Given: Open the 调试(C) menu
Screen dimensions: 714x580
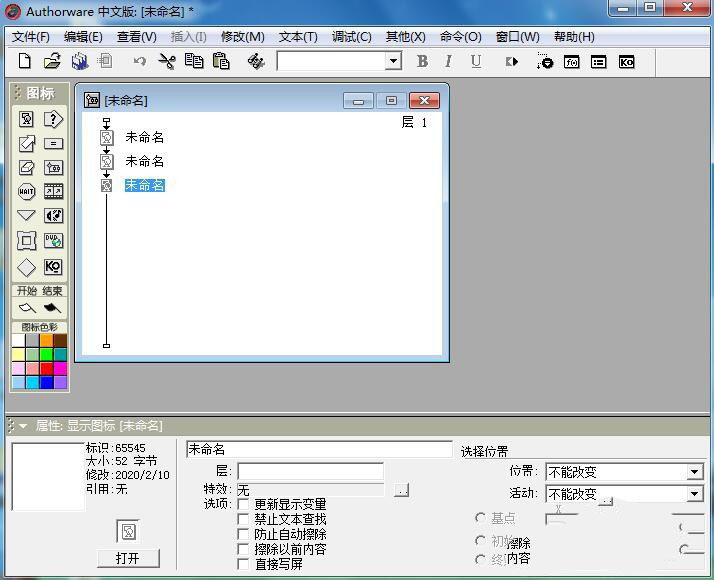Looking at the screenshot, I should pos(352,37).
